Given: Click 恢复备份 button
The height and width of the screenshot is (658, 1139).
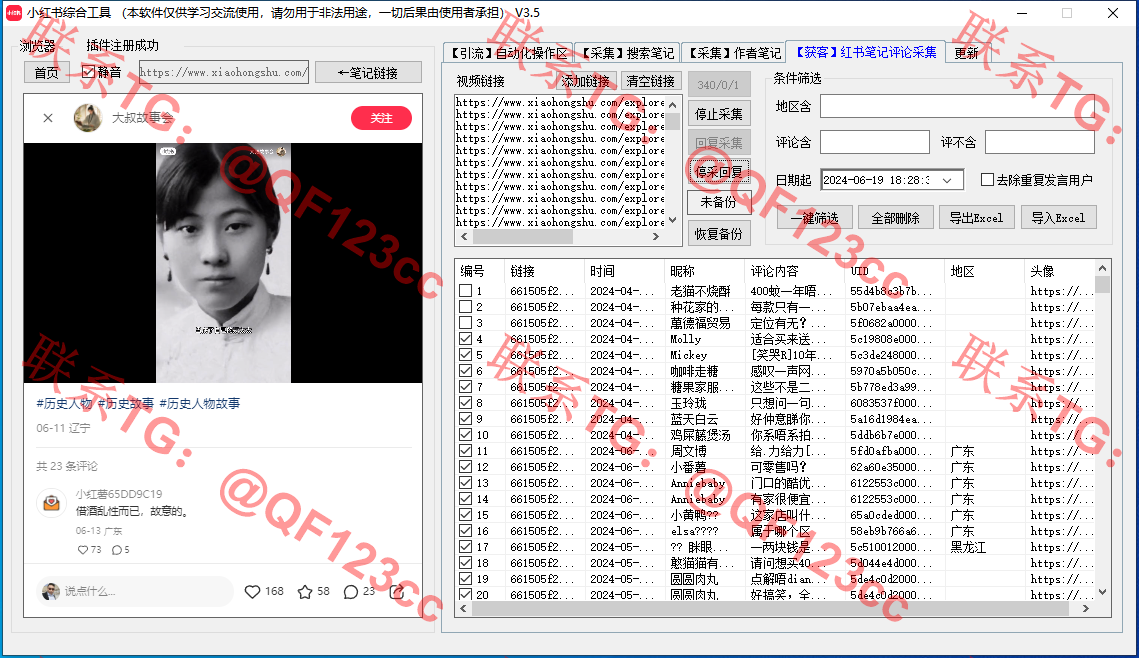Looking at the screenshot, I should pos(718,234).
